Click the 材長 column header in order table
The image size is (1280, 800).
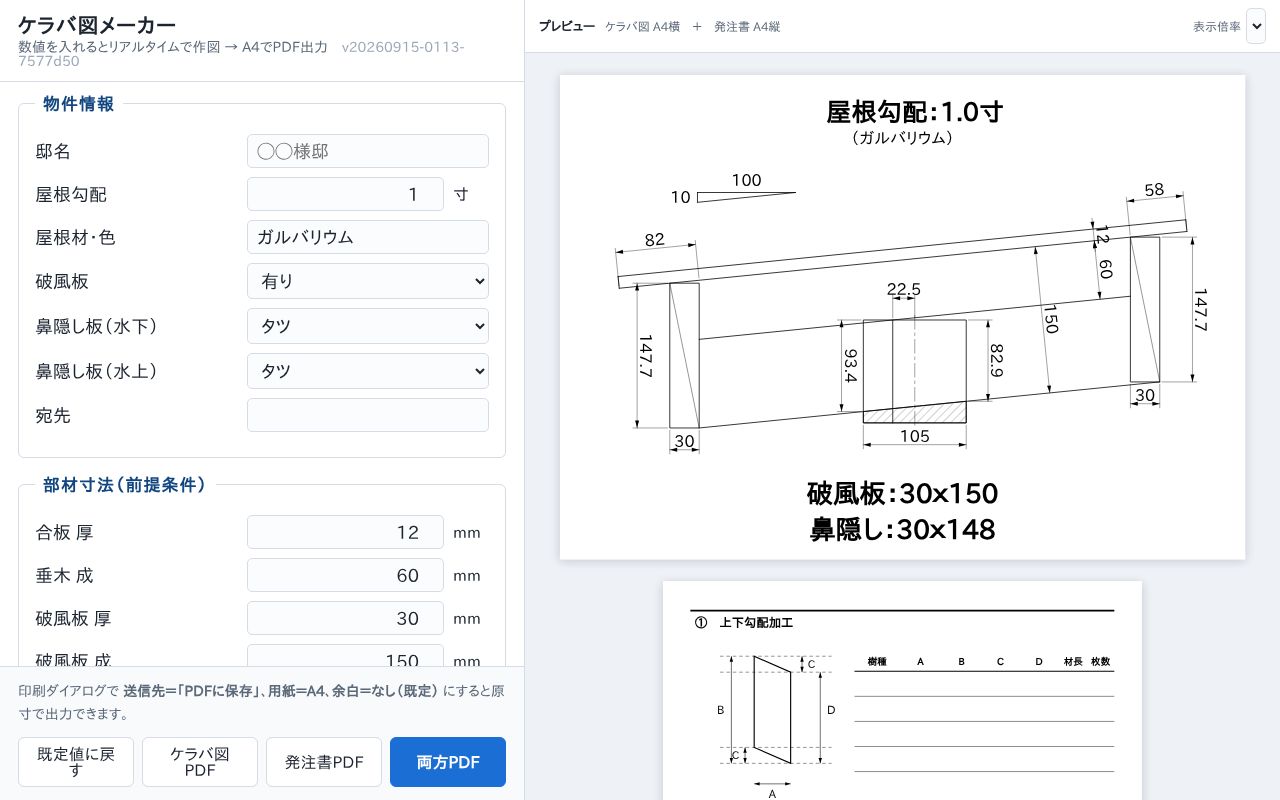tap(1073, 662)
